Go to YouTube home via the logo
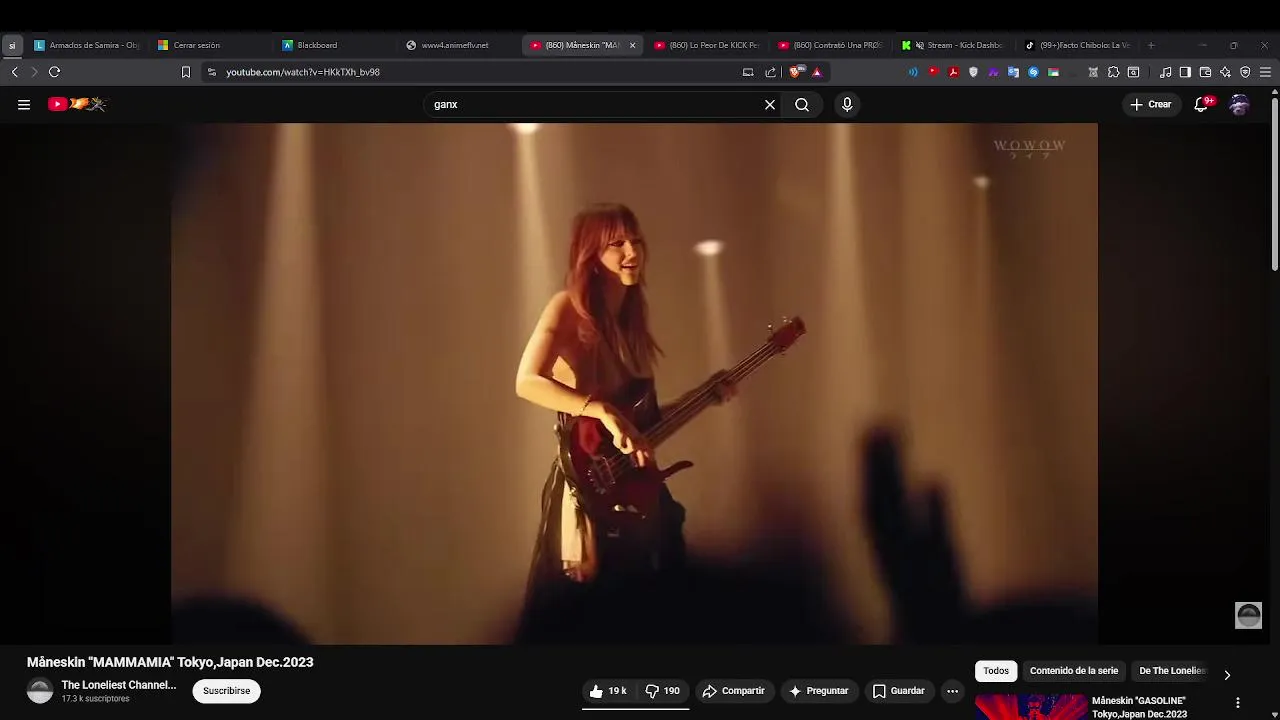Image resolution: width=1280 pixels, height=720 pixels. point(76,104)
